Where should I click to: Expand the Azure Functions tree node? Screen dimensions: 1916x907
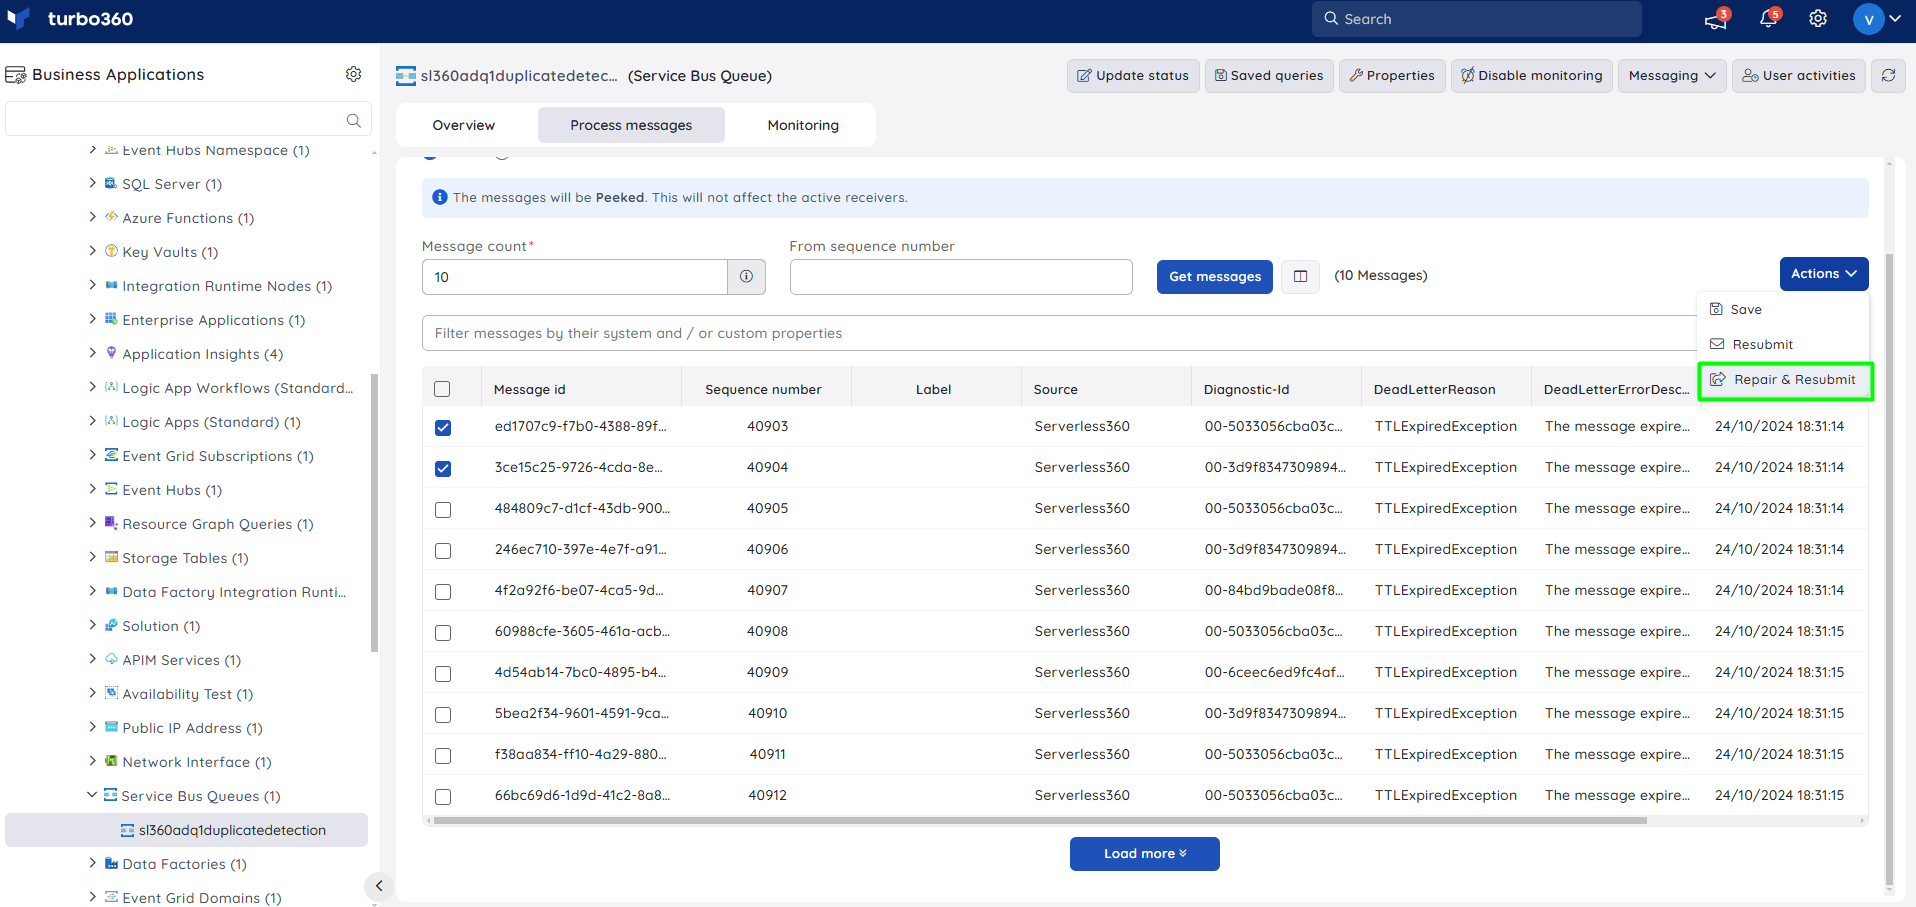click(92, 217)
